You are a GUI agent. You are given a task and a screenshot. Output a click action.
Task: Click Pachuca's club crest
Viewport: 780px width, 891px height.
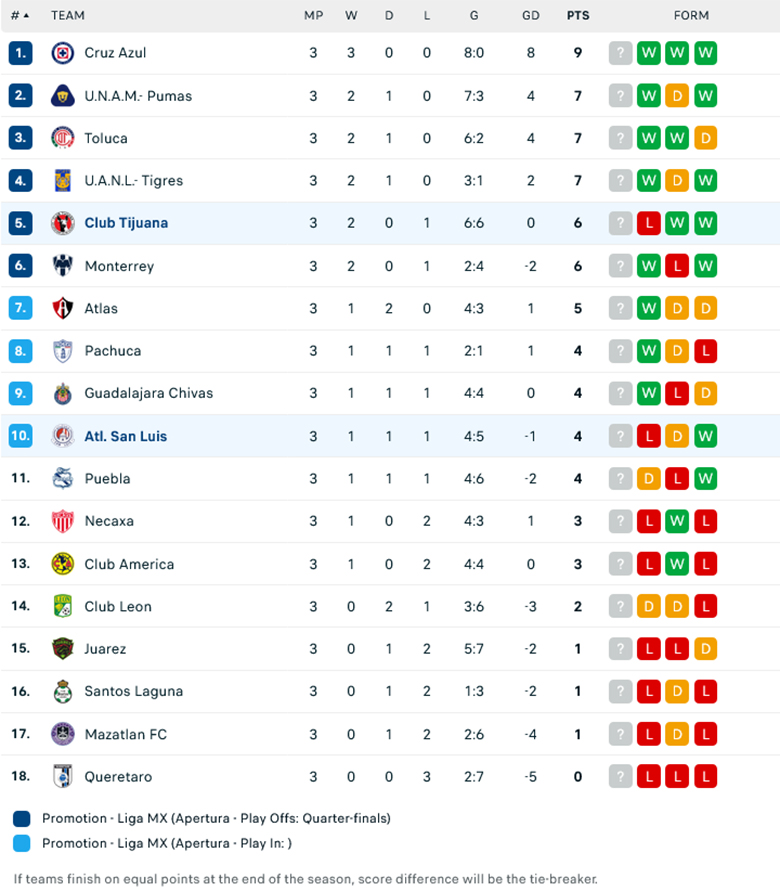(62, 351)
